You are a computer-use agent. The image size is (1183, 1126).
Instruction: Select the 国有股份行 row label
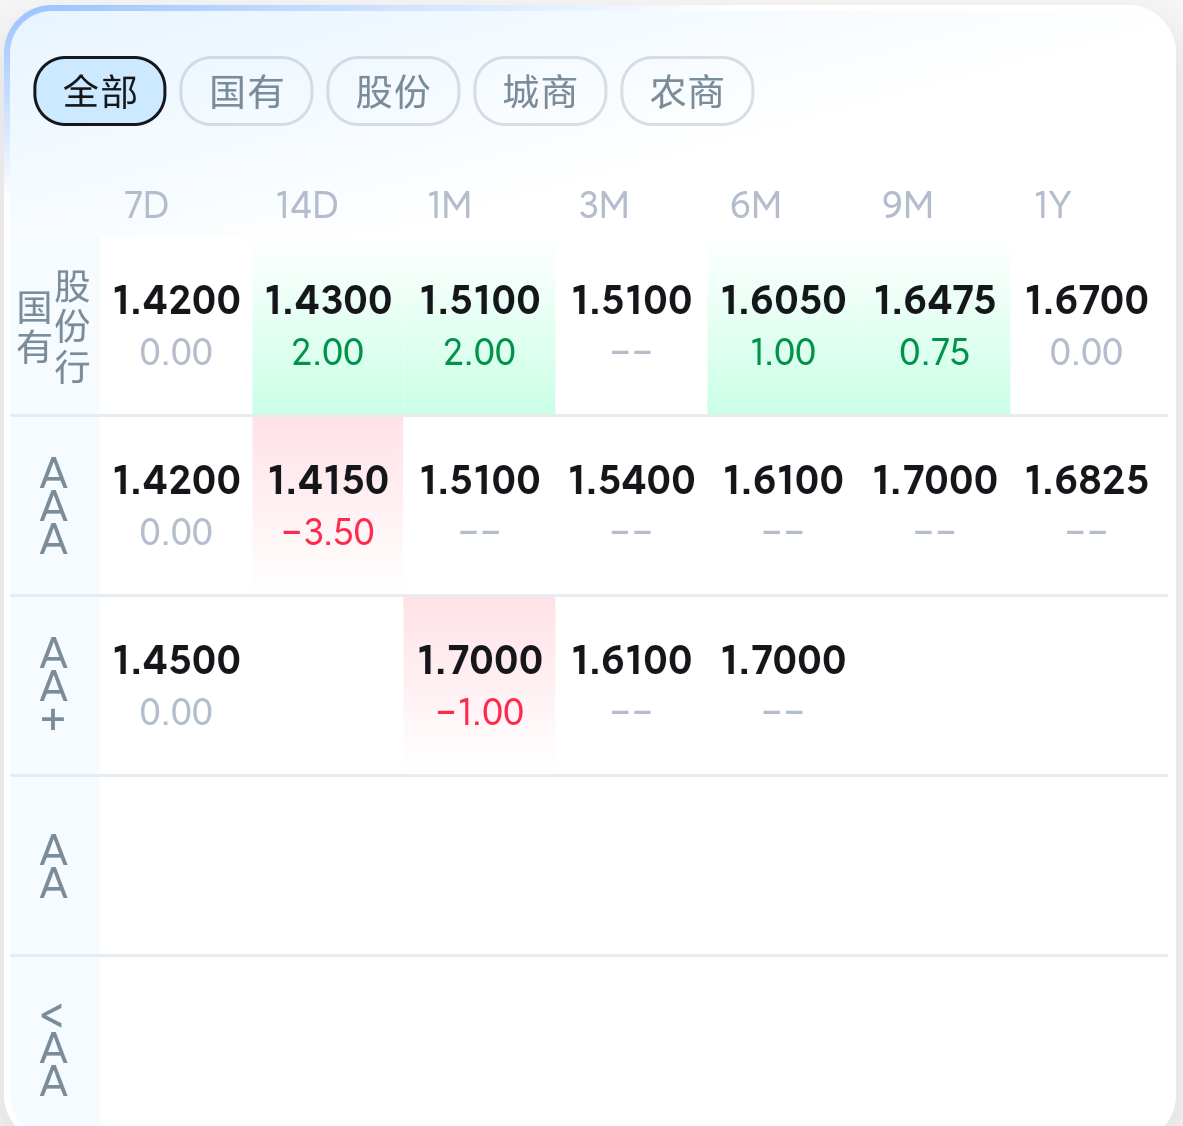[54, 326]
